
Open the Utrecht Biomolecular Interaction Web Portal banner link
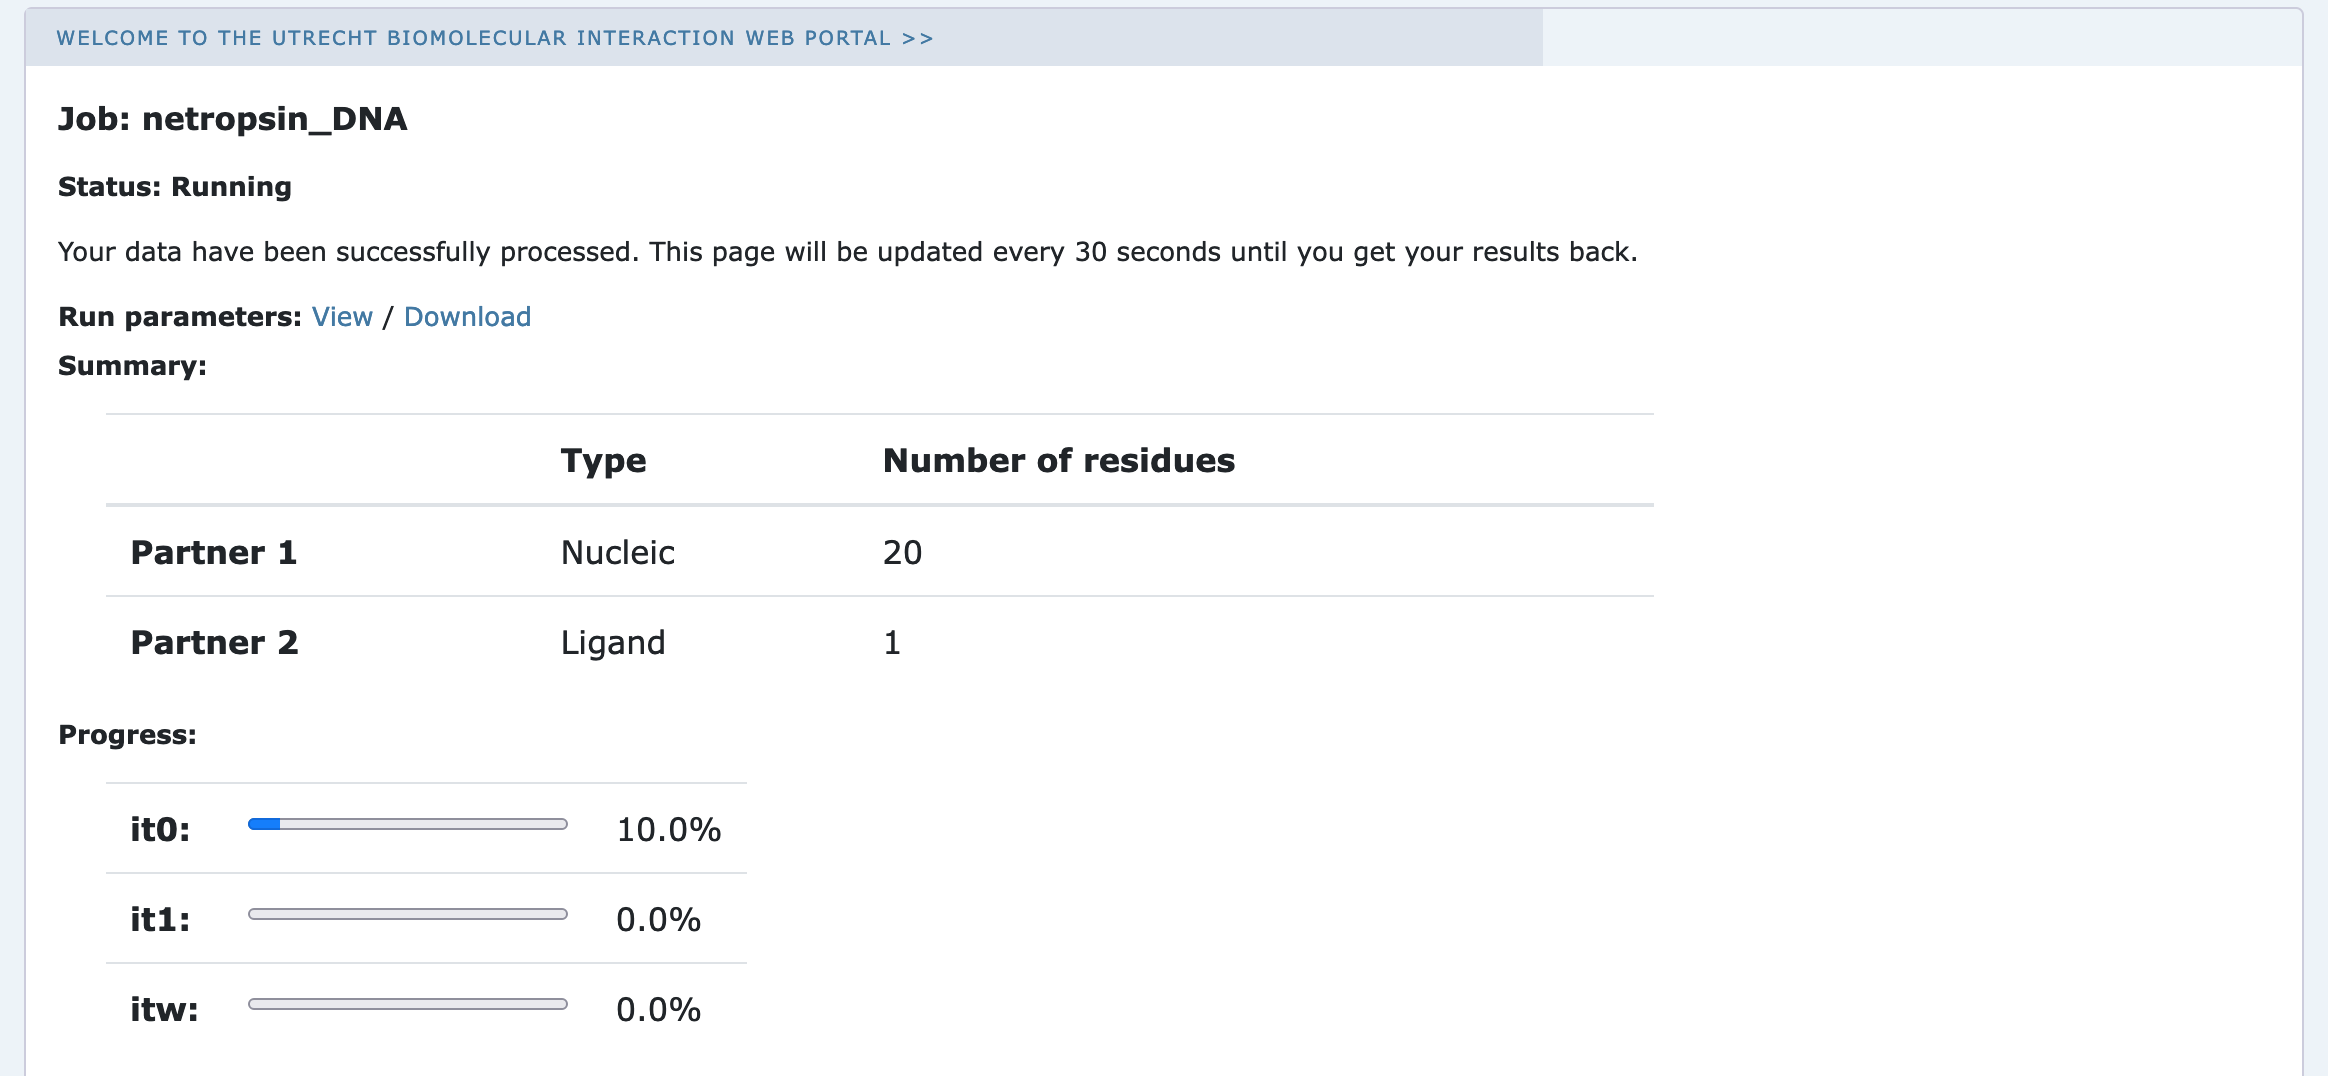[x=495, y=38]
